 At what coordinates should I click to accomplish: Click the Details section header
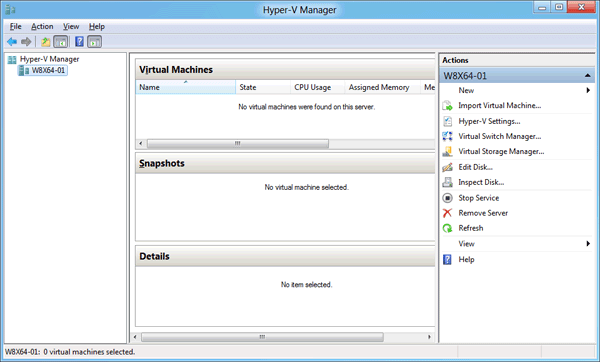(x=285, y=256)
